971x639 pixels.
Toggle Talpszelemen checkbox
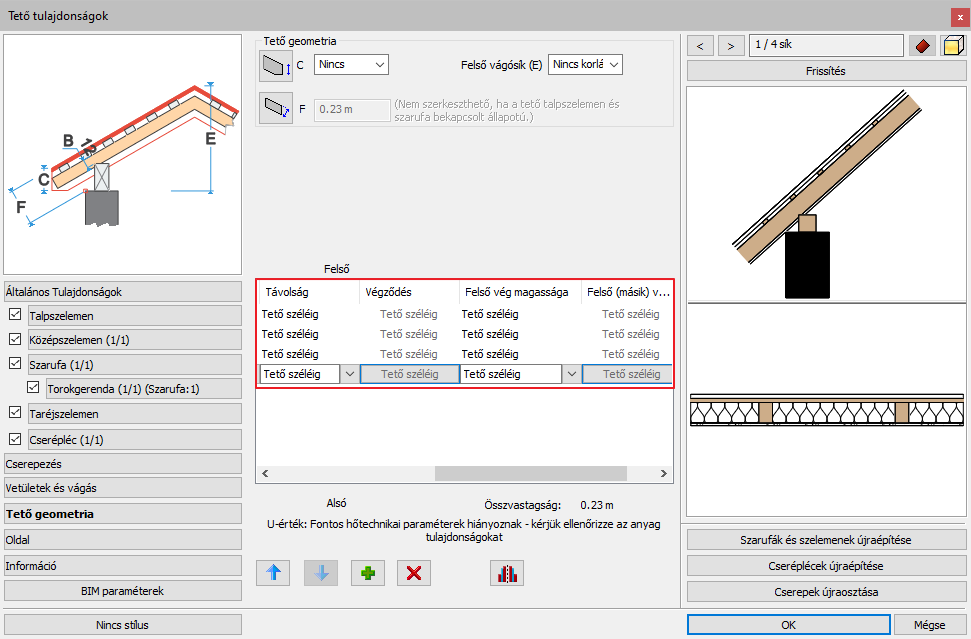[15, 315]
